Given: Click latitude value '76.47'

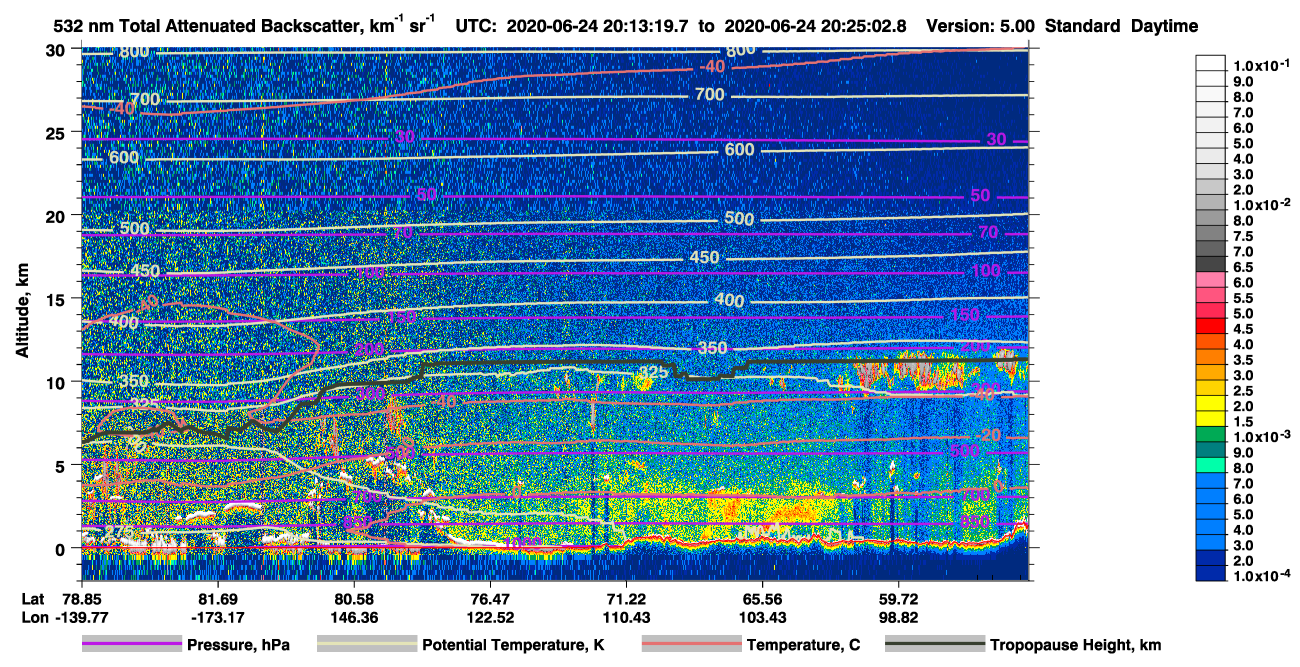Looking at the screenshot, I should tap(490, 598).
